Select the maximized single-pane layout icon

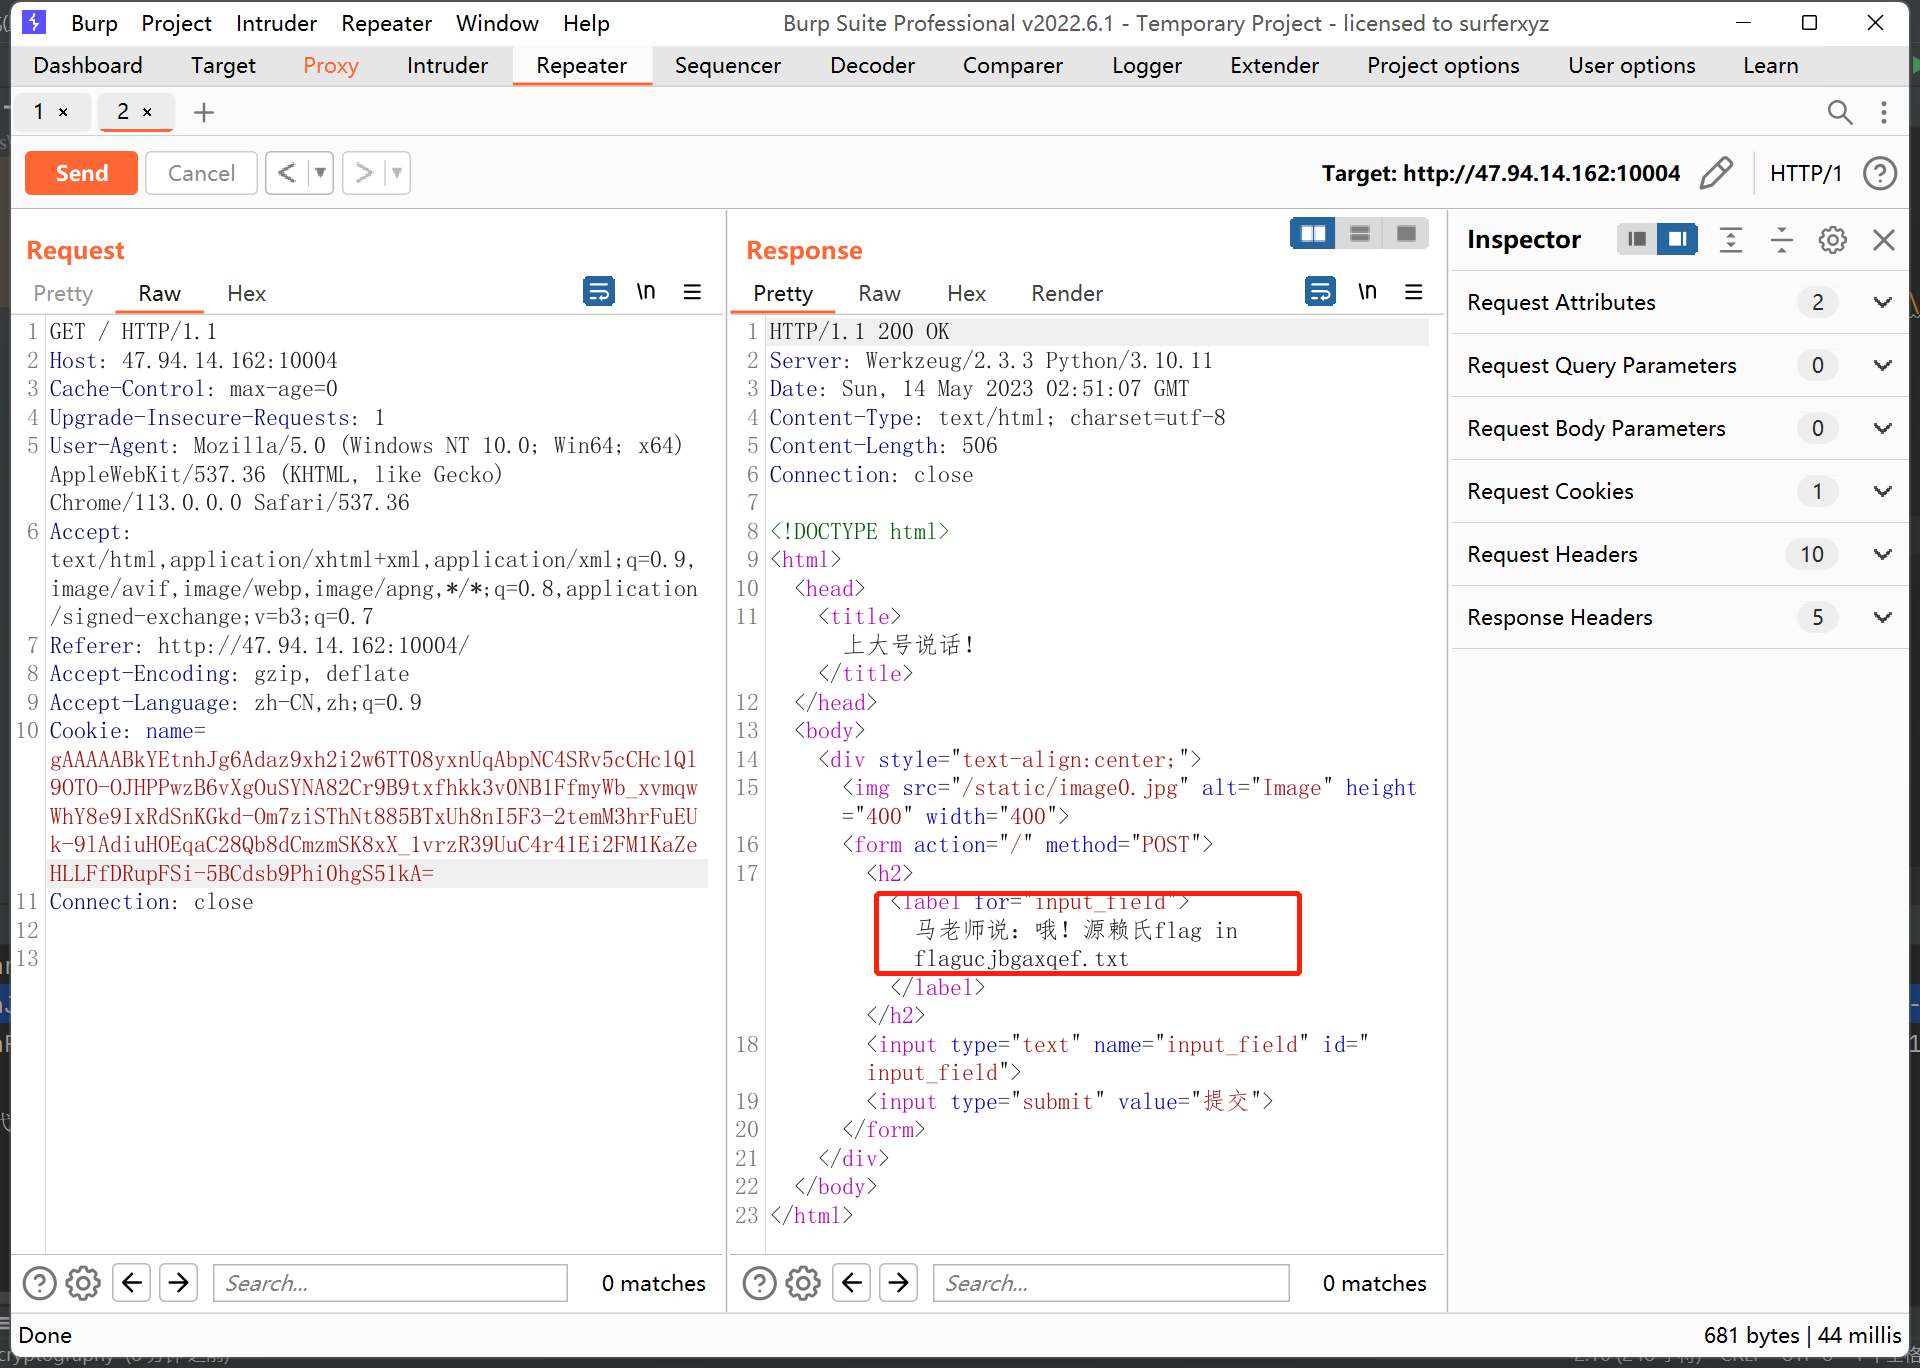coord(1406,233)
